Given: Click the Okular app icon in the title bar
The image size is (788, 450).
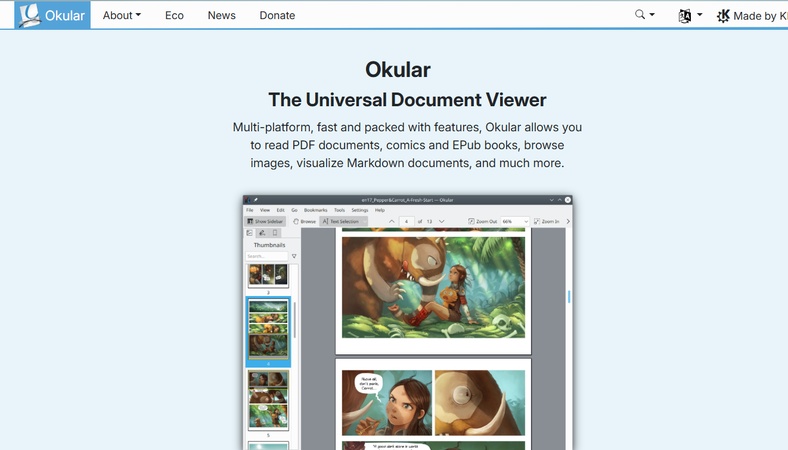Looking at the screenshot, I should 247,200.
